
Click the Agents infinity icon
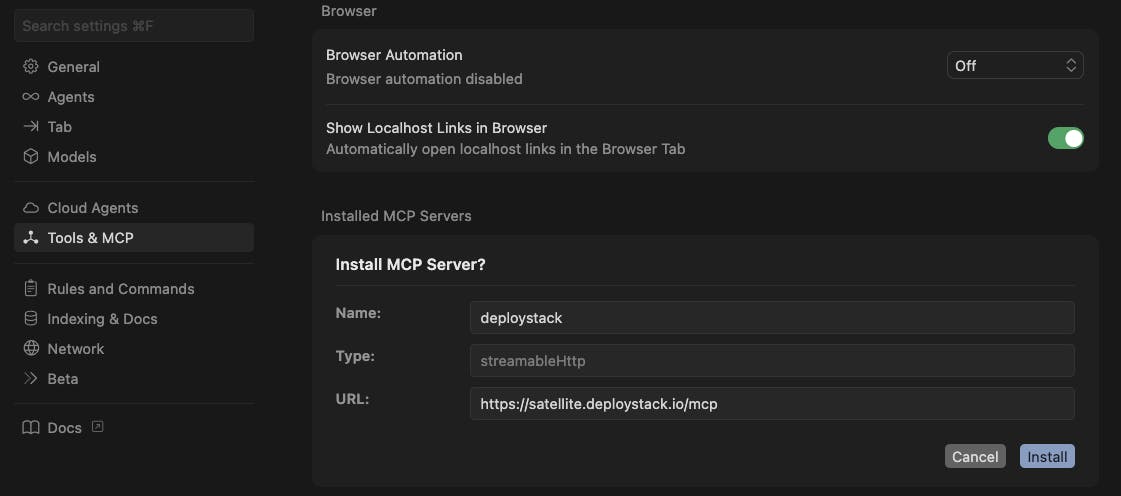[31, 96]
